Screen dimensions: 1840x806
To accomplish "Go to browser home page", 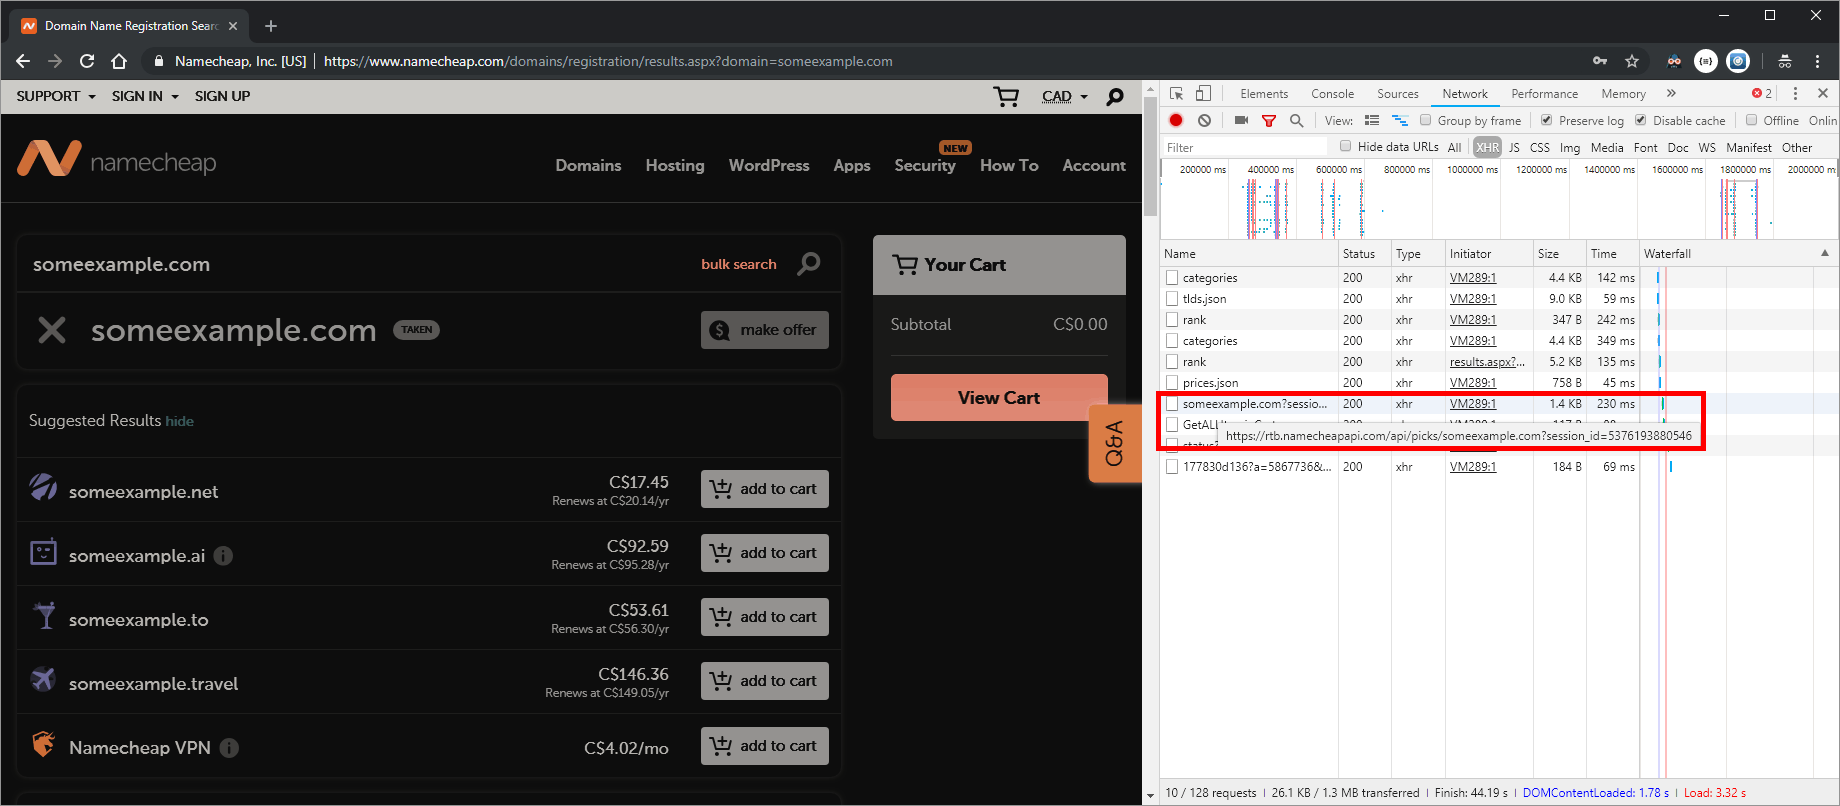I will [119, 61].
